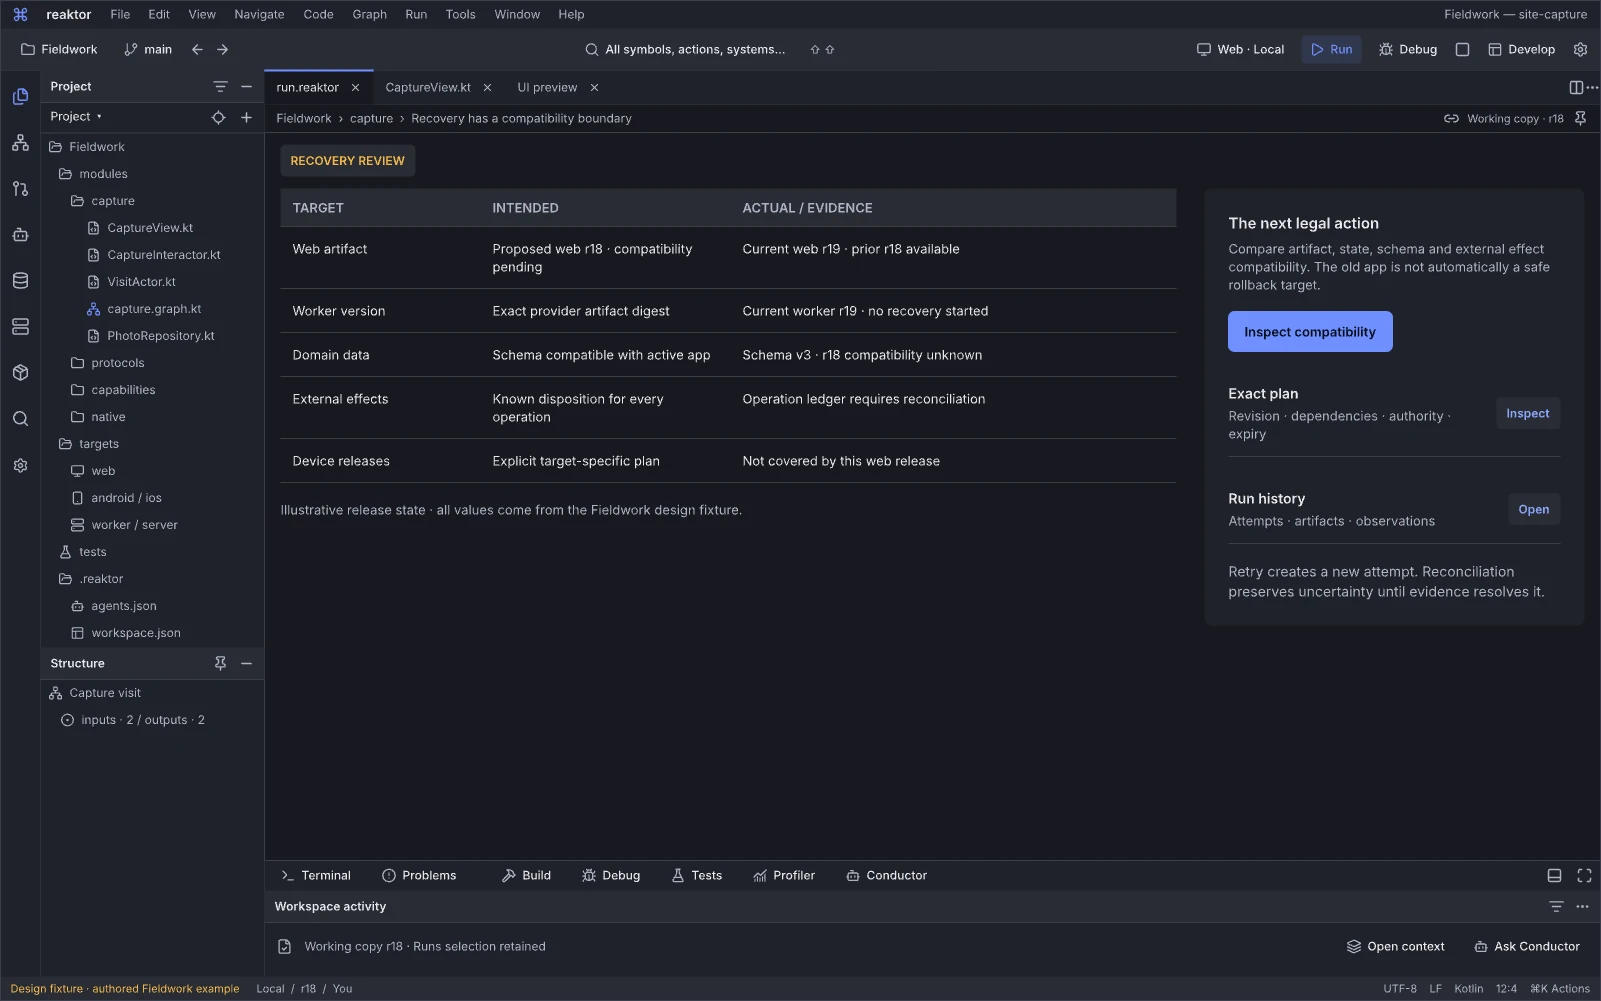Open Run history
This screenshot has width=1601, height=1001.
pyautogui.click(x=1533, y=509)
